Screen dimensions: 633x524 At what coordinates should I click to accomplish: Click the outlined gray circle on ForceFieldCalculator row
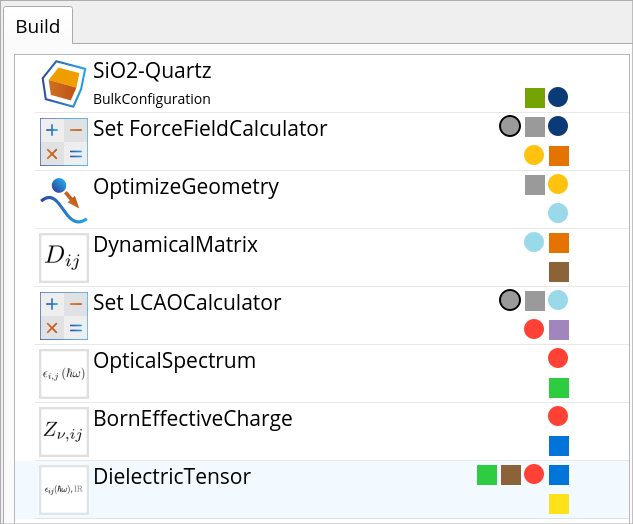[510, 126]
